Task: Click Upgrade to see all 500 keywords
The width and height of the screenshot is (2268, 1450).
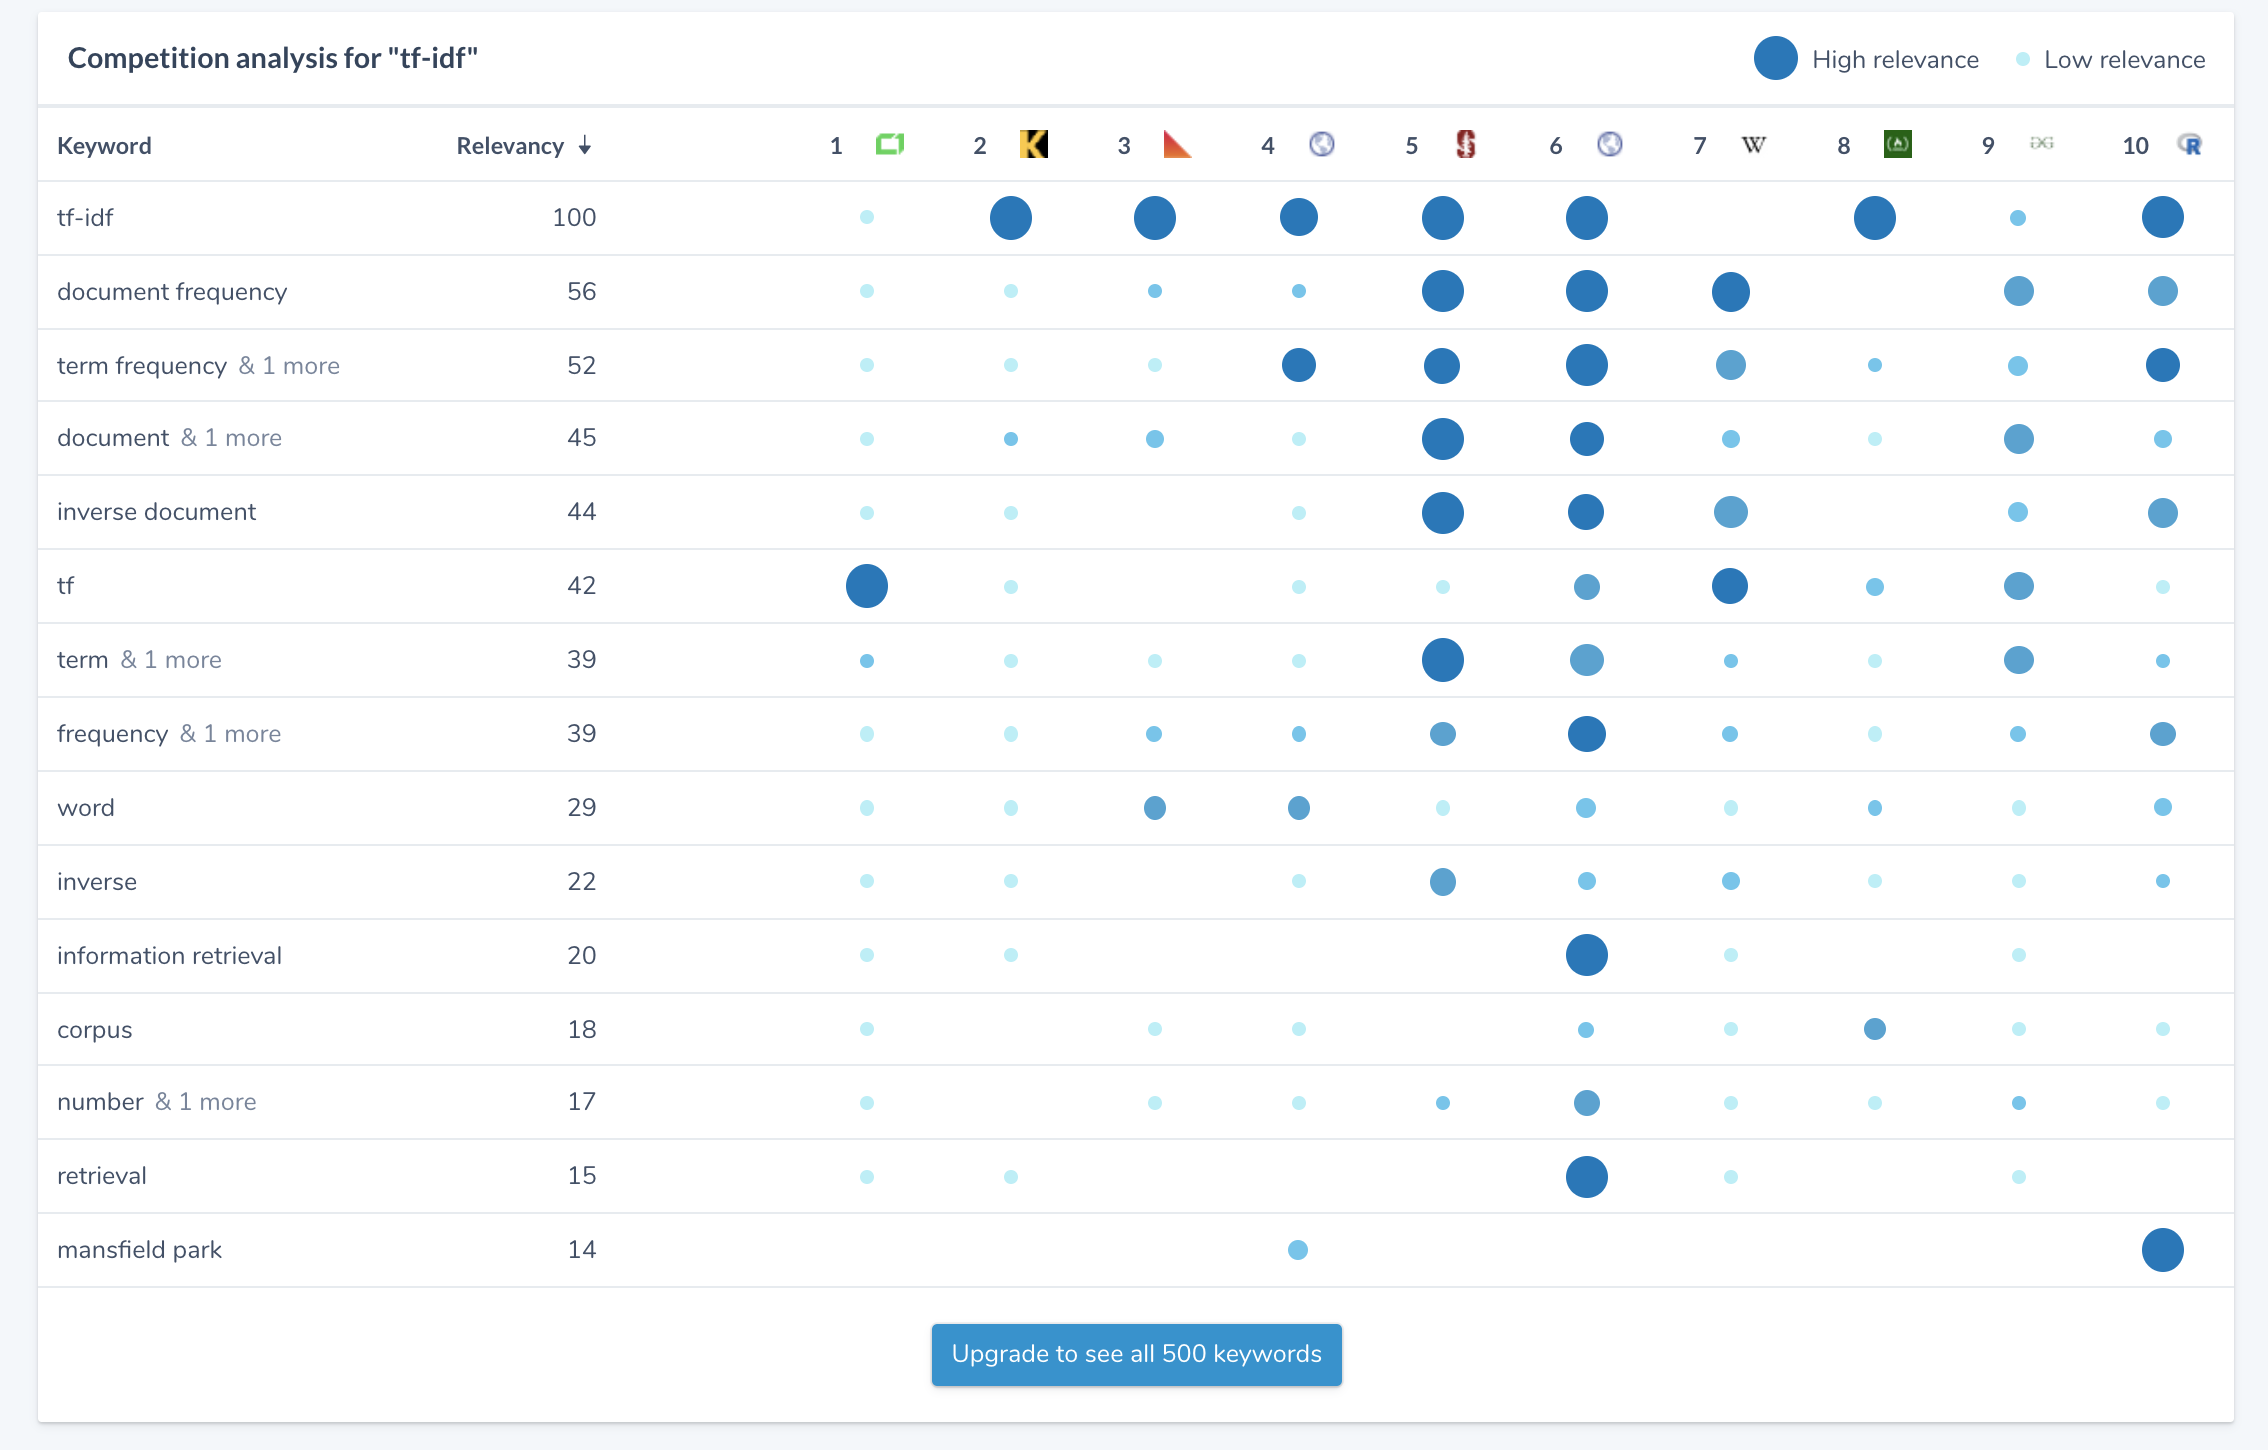Action: coord(1136,1354)
